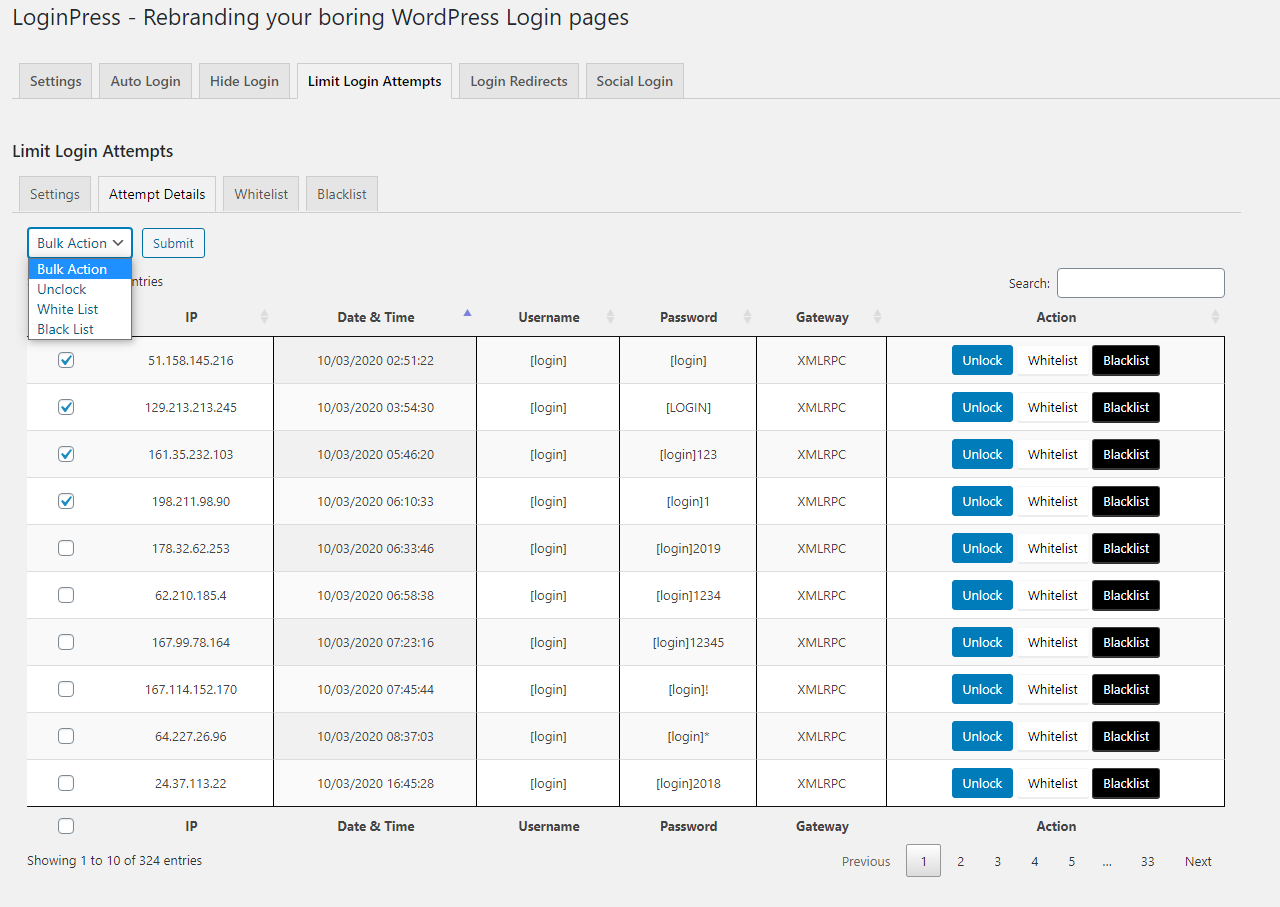Check the row for IP 62.210.185.4
1280x907 pixels.
click(66, 595)
